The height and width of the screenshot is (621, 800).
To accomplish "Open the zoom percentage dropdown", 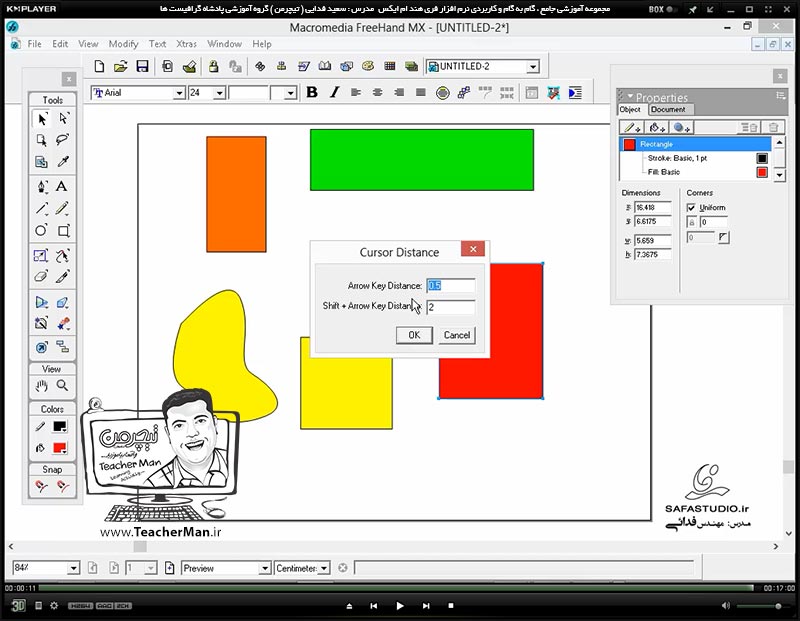I will click(73, 568).
